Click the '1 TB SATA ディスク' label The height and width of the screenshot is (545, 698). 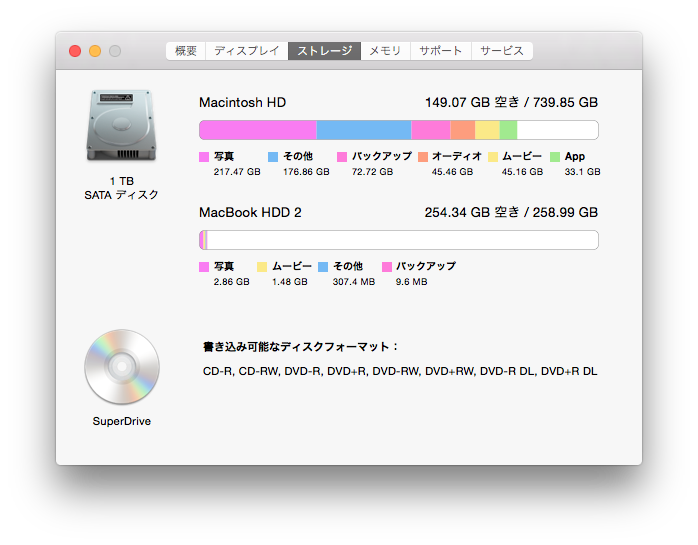coord(122,188)
